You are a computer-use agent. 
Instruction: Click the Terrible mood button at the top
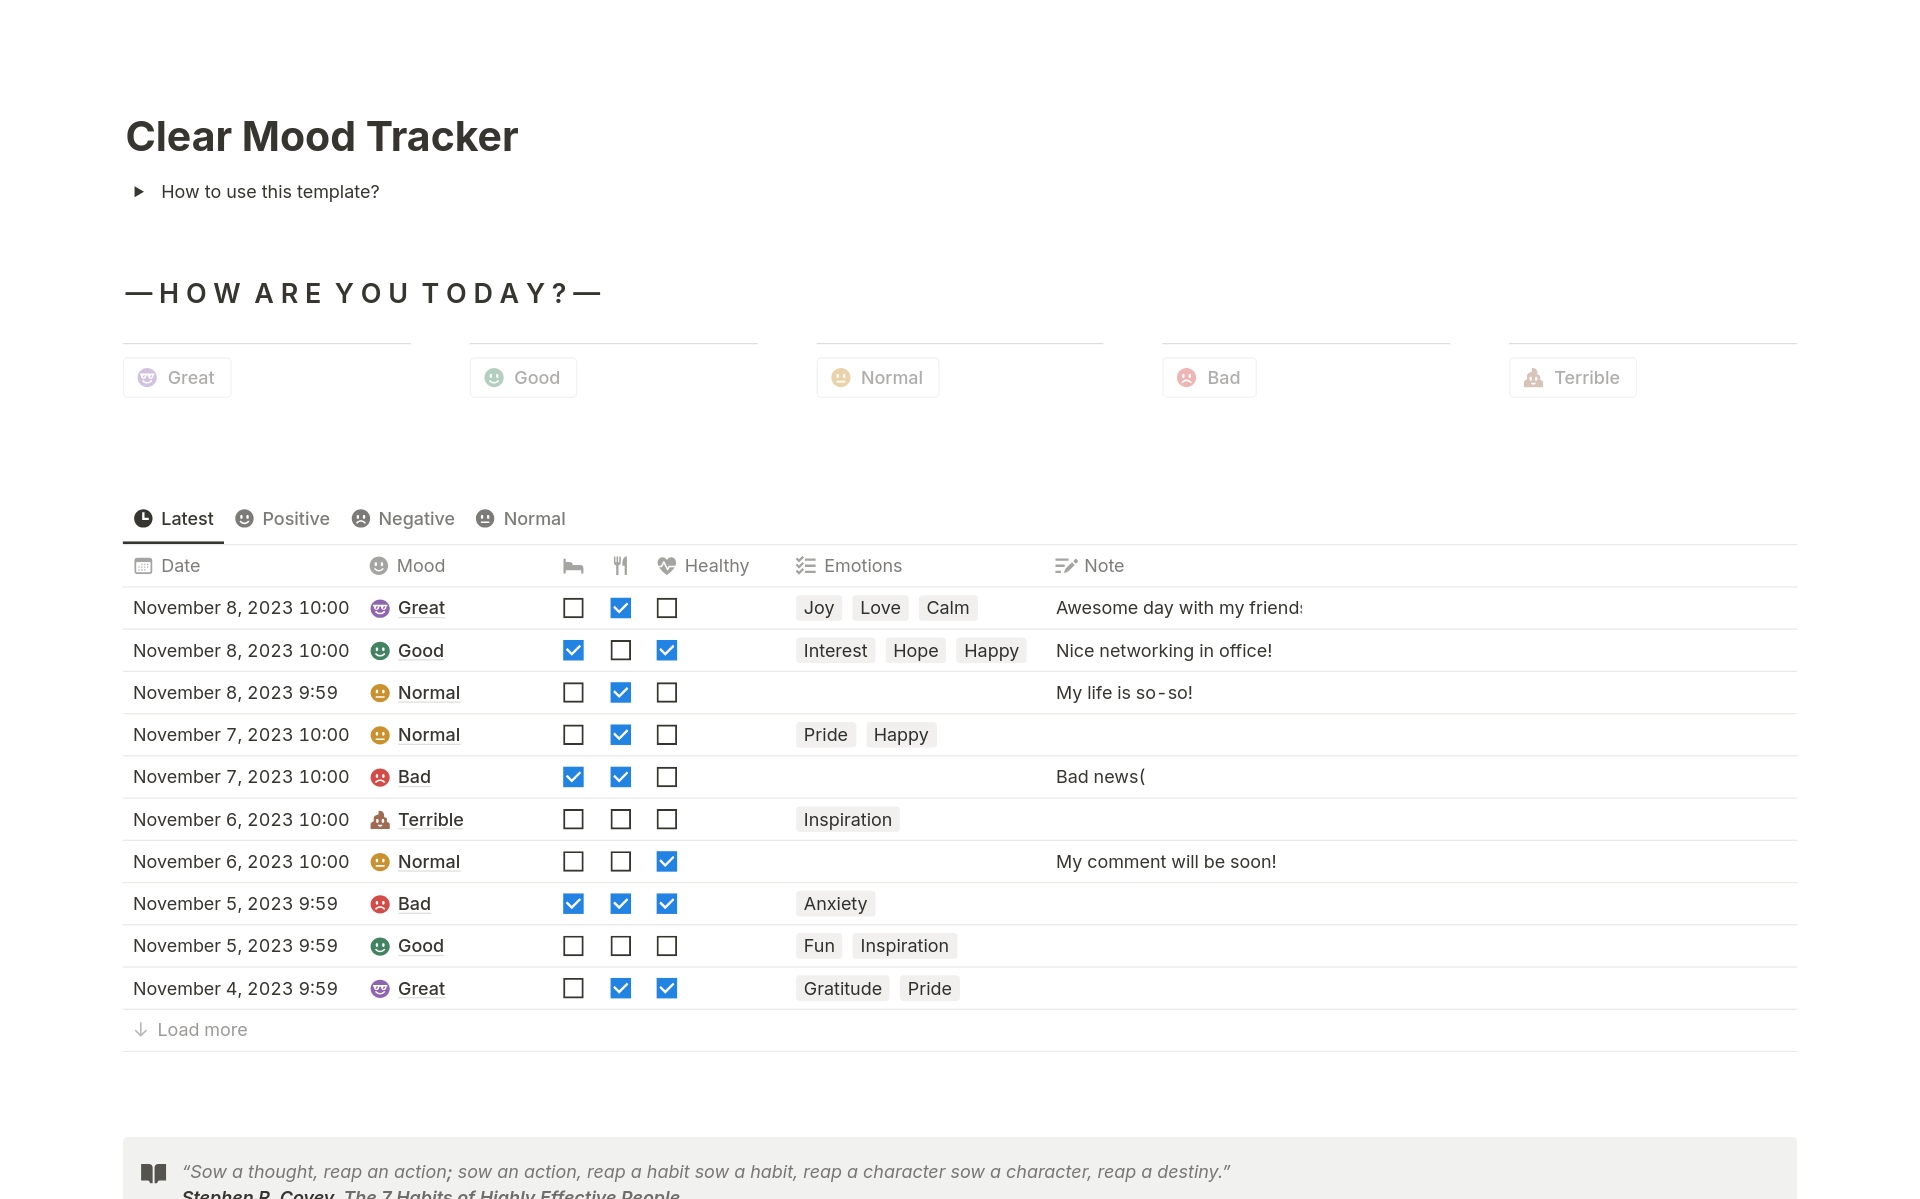1572,377
